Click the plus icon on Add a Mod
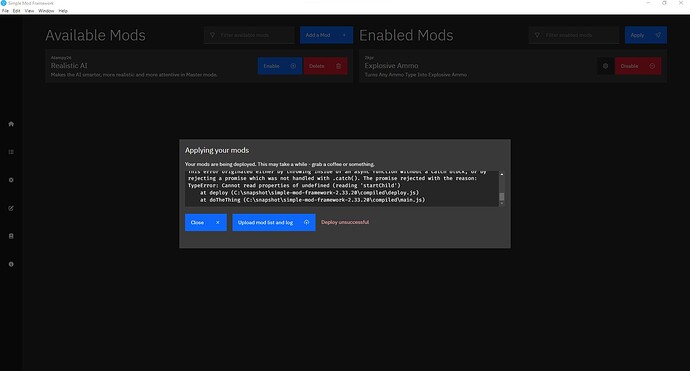 344,35
